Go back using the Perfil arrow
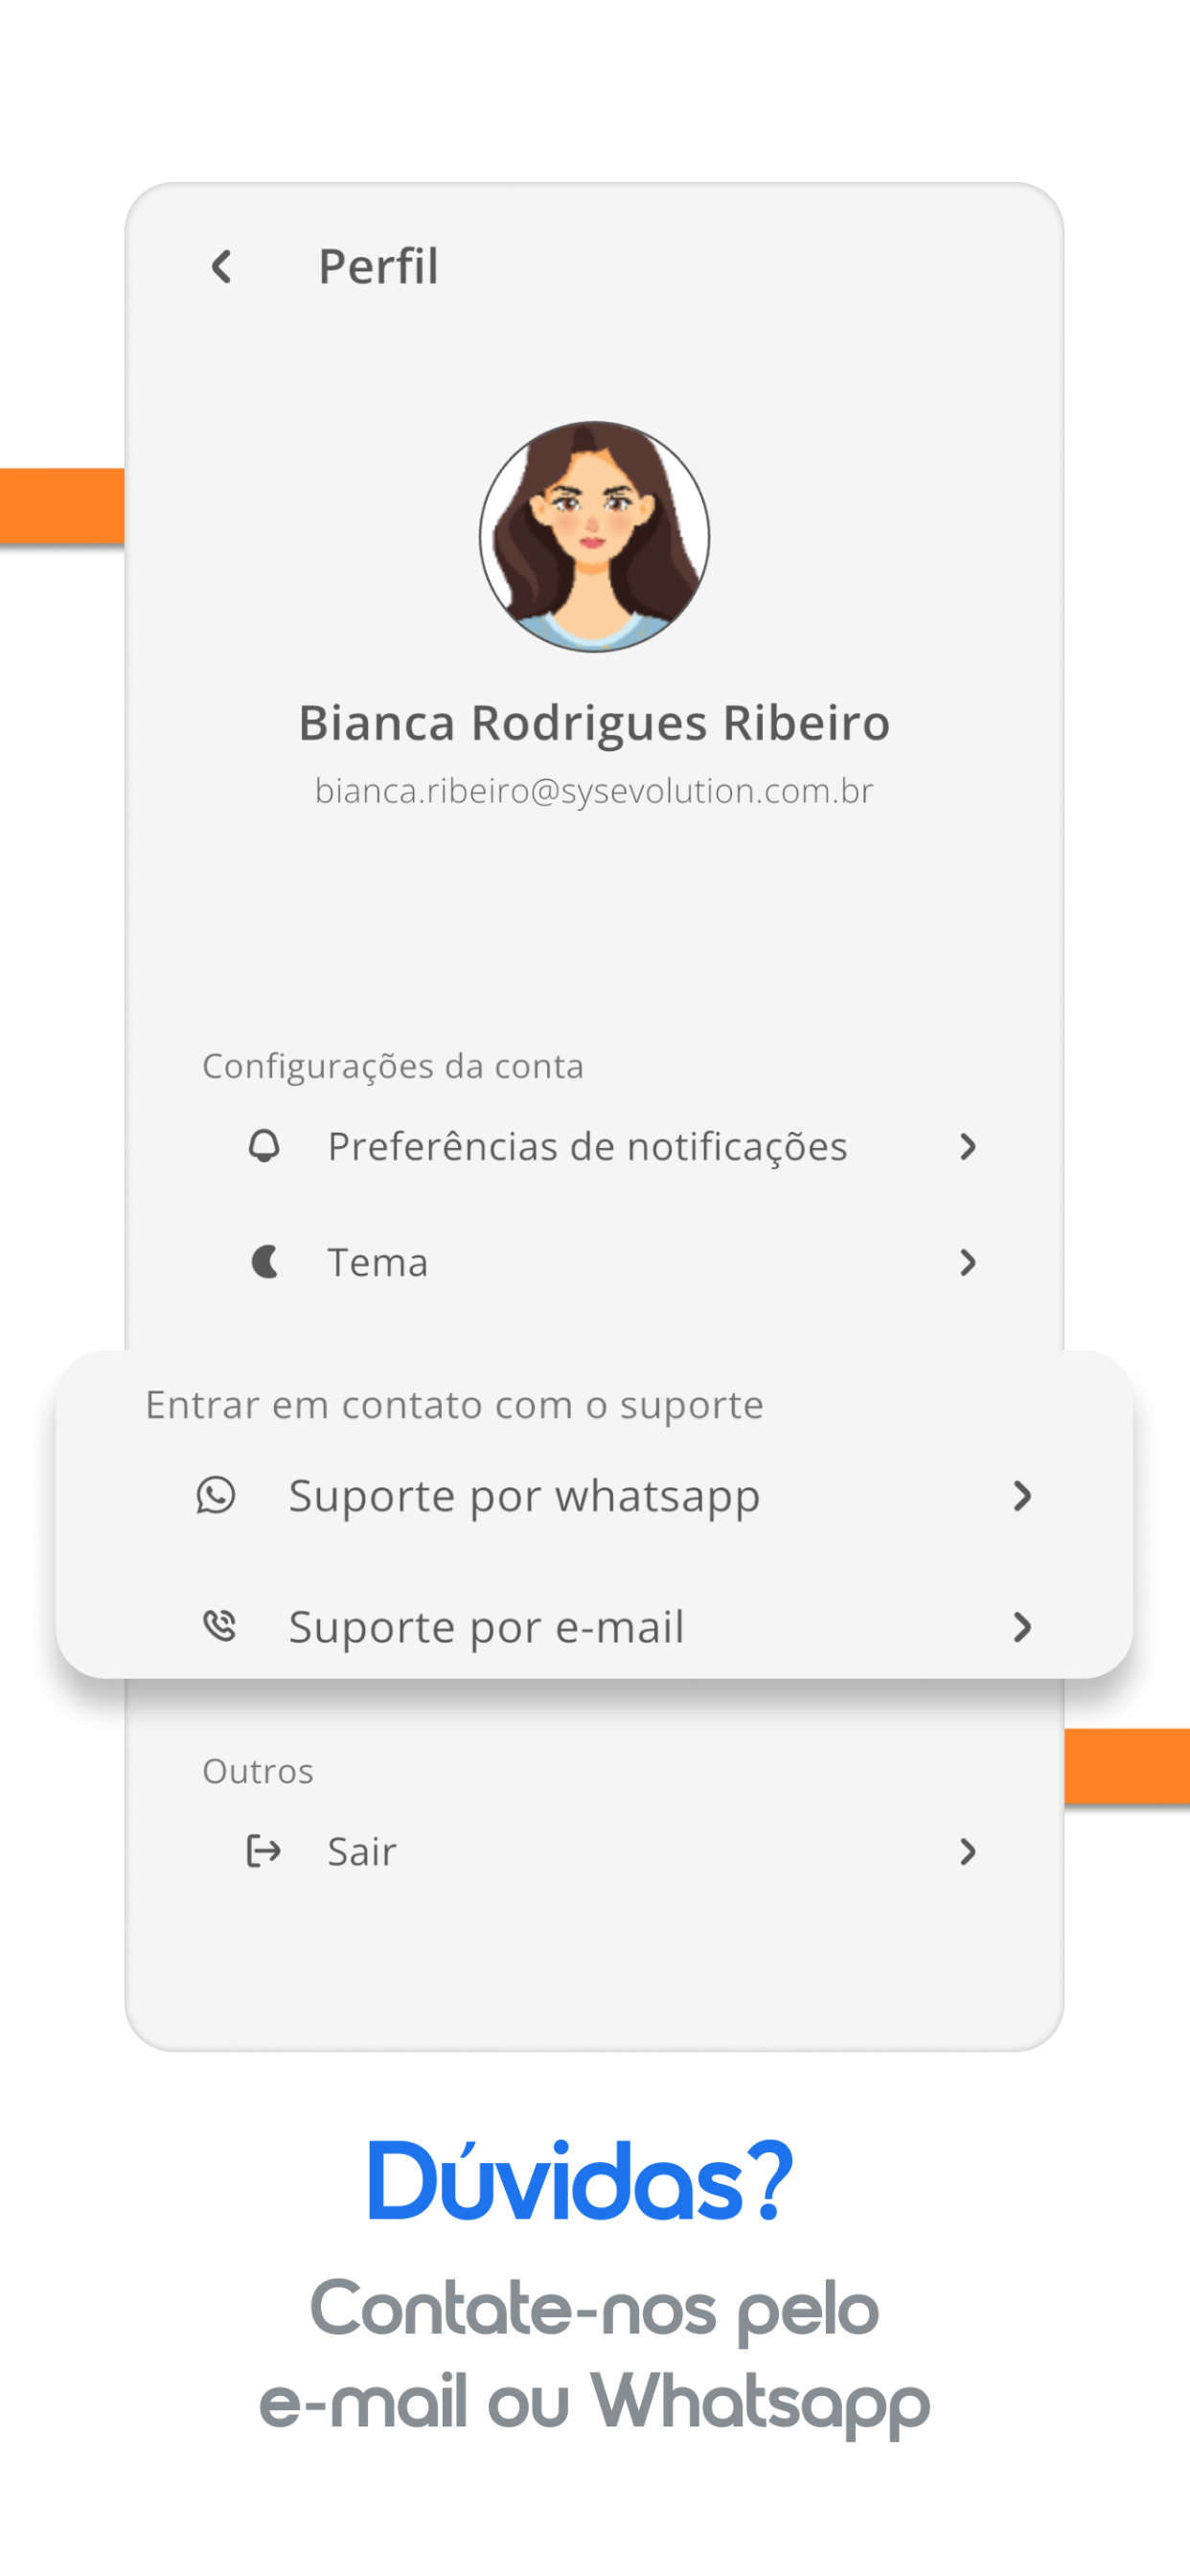 [x=222, y=267]
